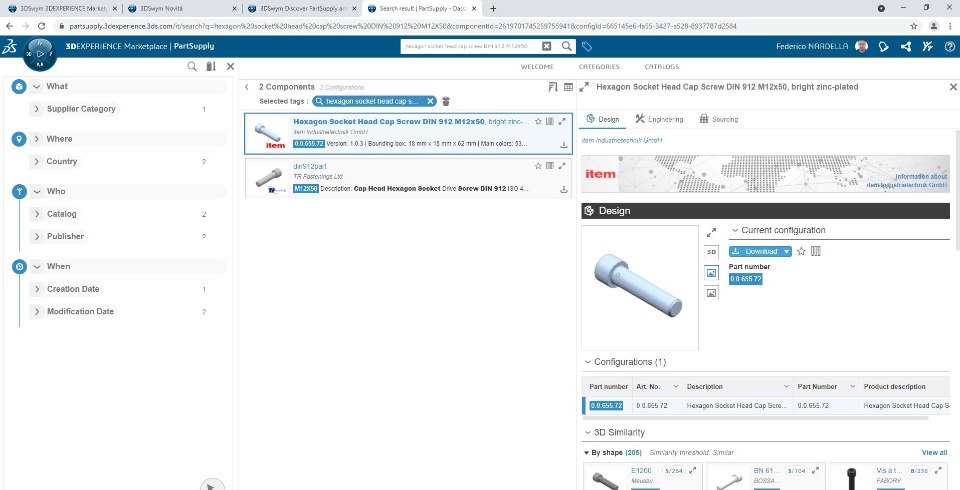Expand the Catalog filter
Image resolution: width=960 pixels, height=490 pixels.
pos(36,214)
